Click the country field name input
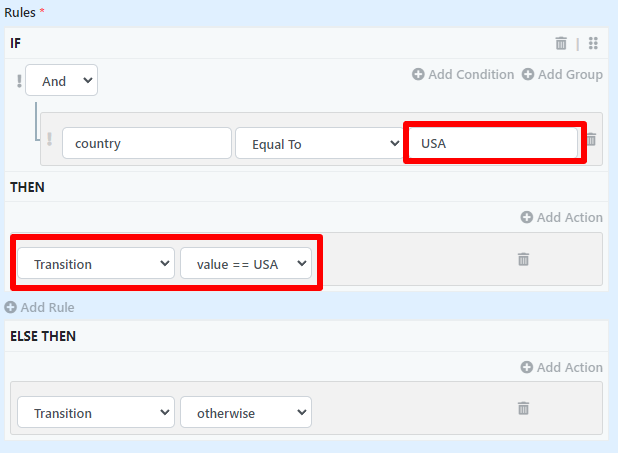 (146, 144)
